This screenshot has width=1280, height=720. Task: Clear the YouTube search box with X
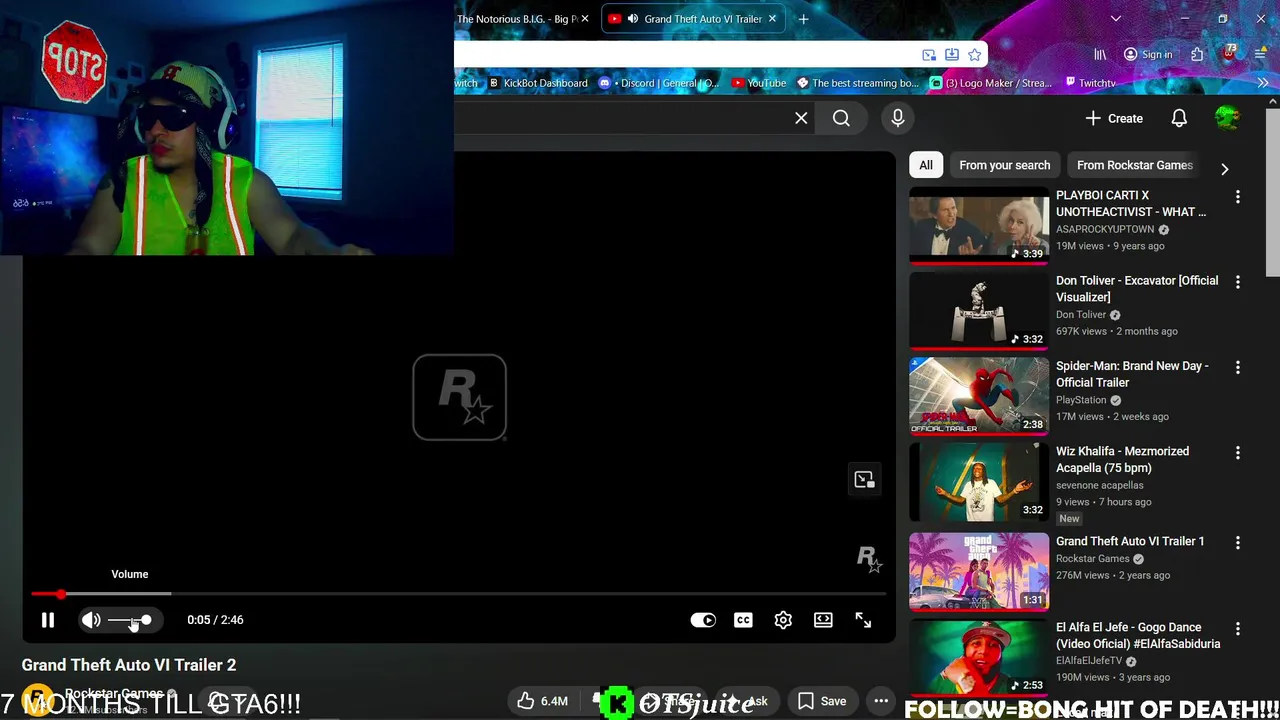coord(801,118)
